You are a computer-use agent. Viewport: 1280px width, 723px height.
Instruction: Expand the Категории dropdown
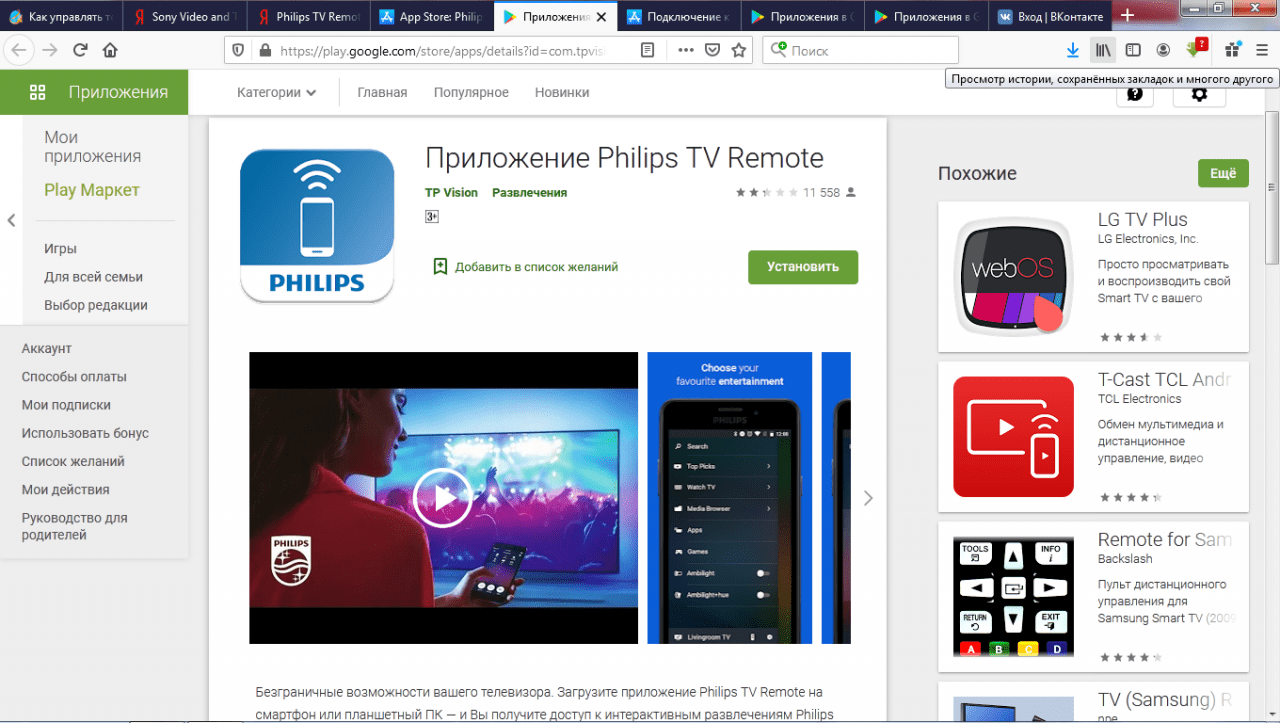click(x=276, y=92)
